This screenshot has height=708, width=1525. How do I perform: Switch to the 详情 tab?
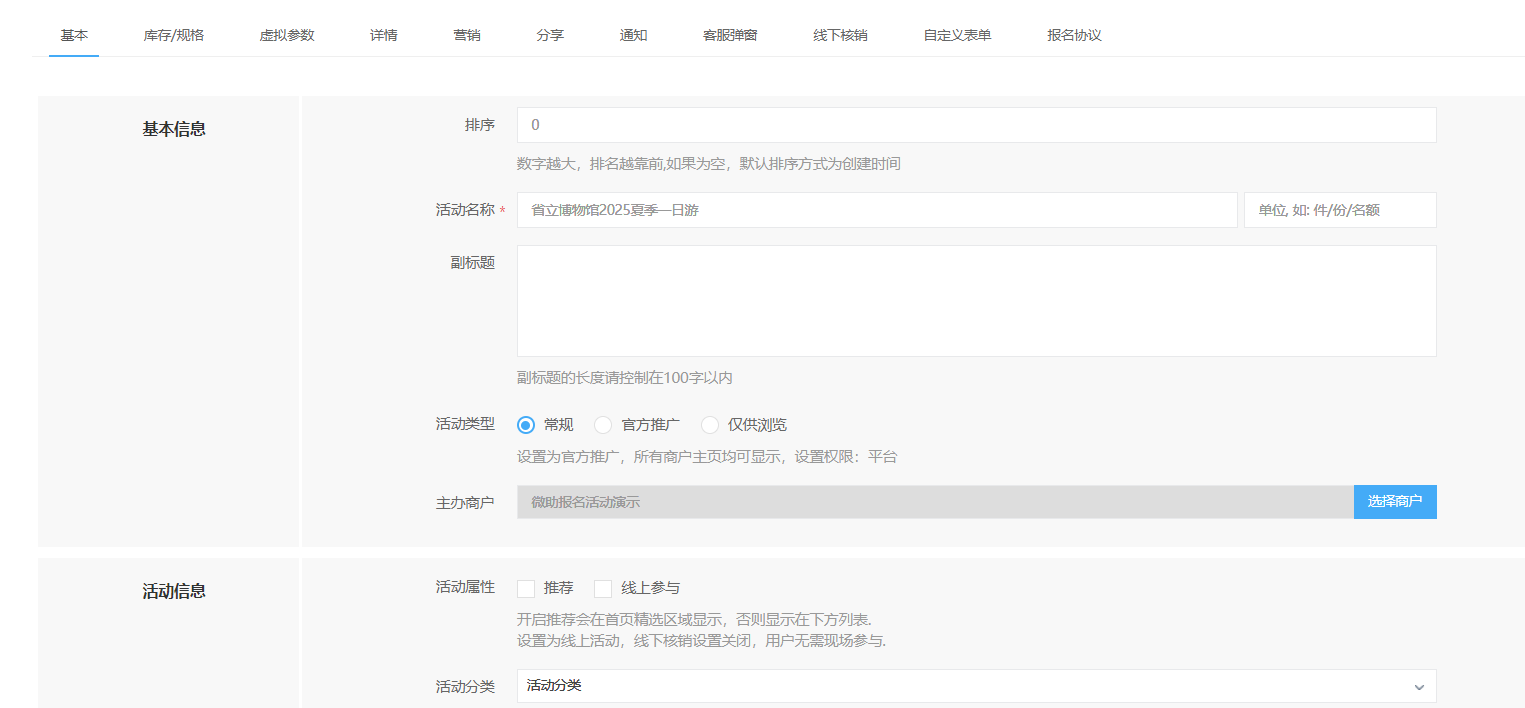click(x=383, y=34)
